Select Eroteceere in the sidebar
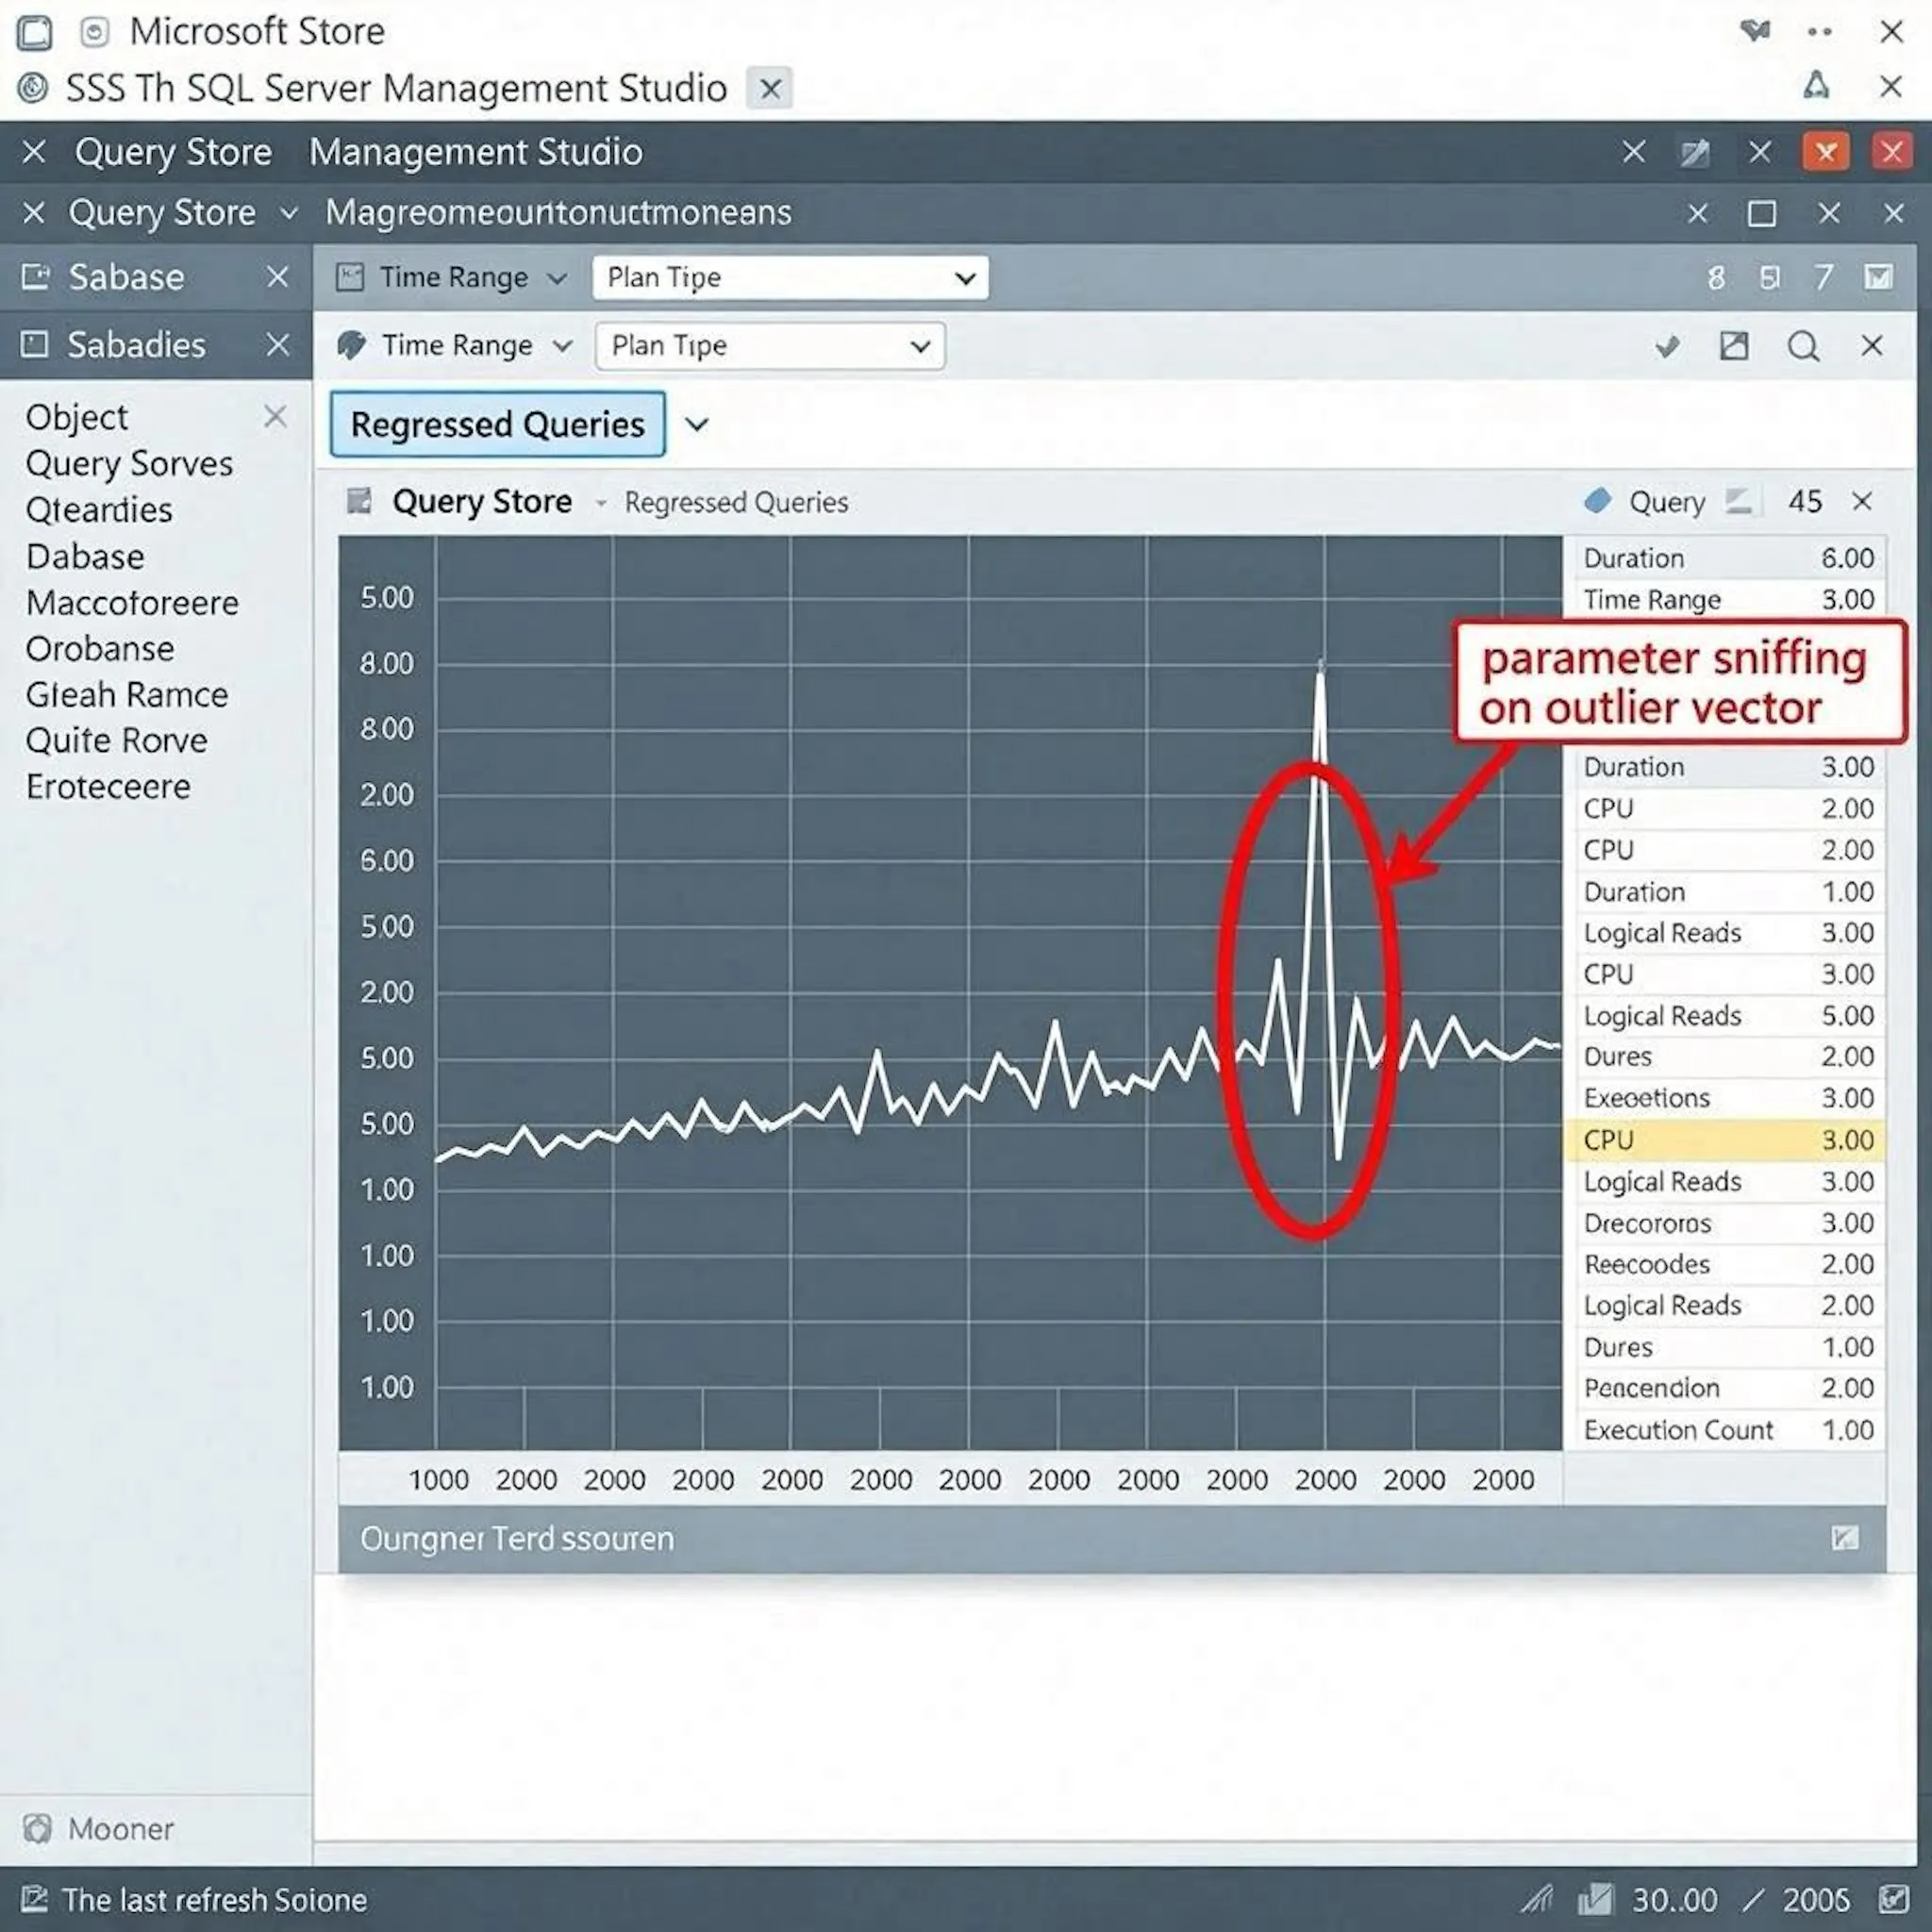Viewport: 1932px width, 1932px height. pos(108,787)
